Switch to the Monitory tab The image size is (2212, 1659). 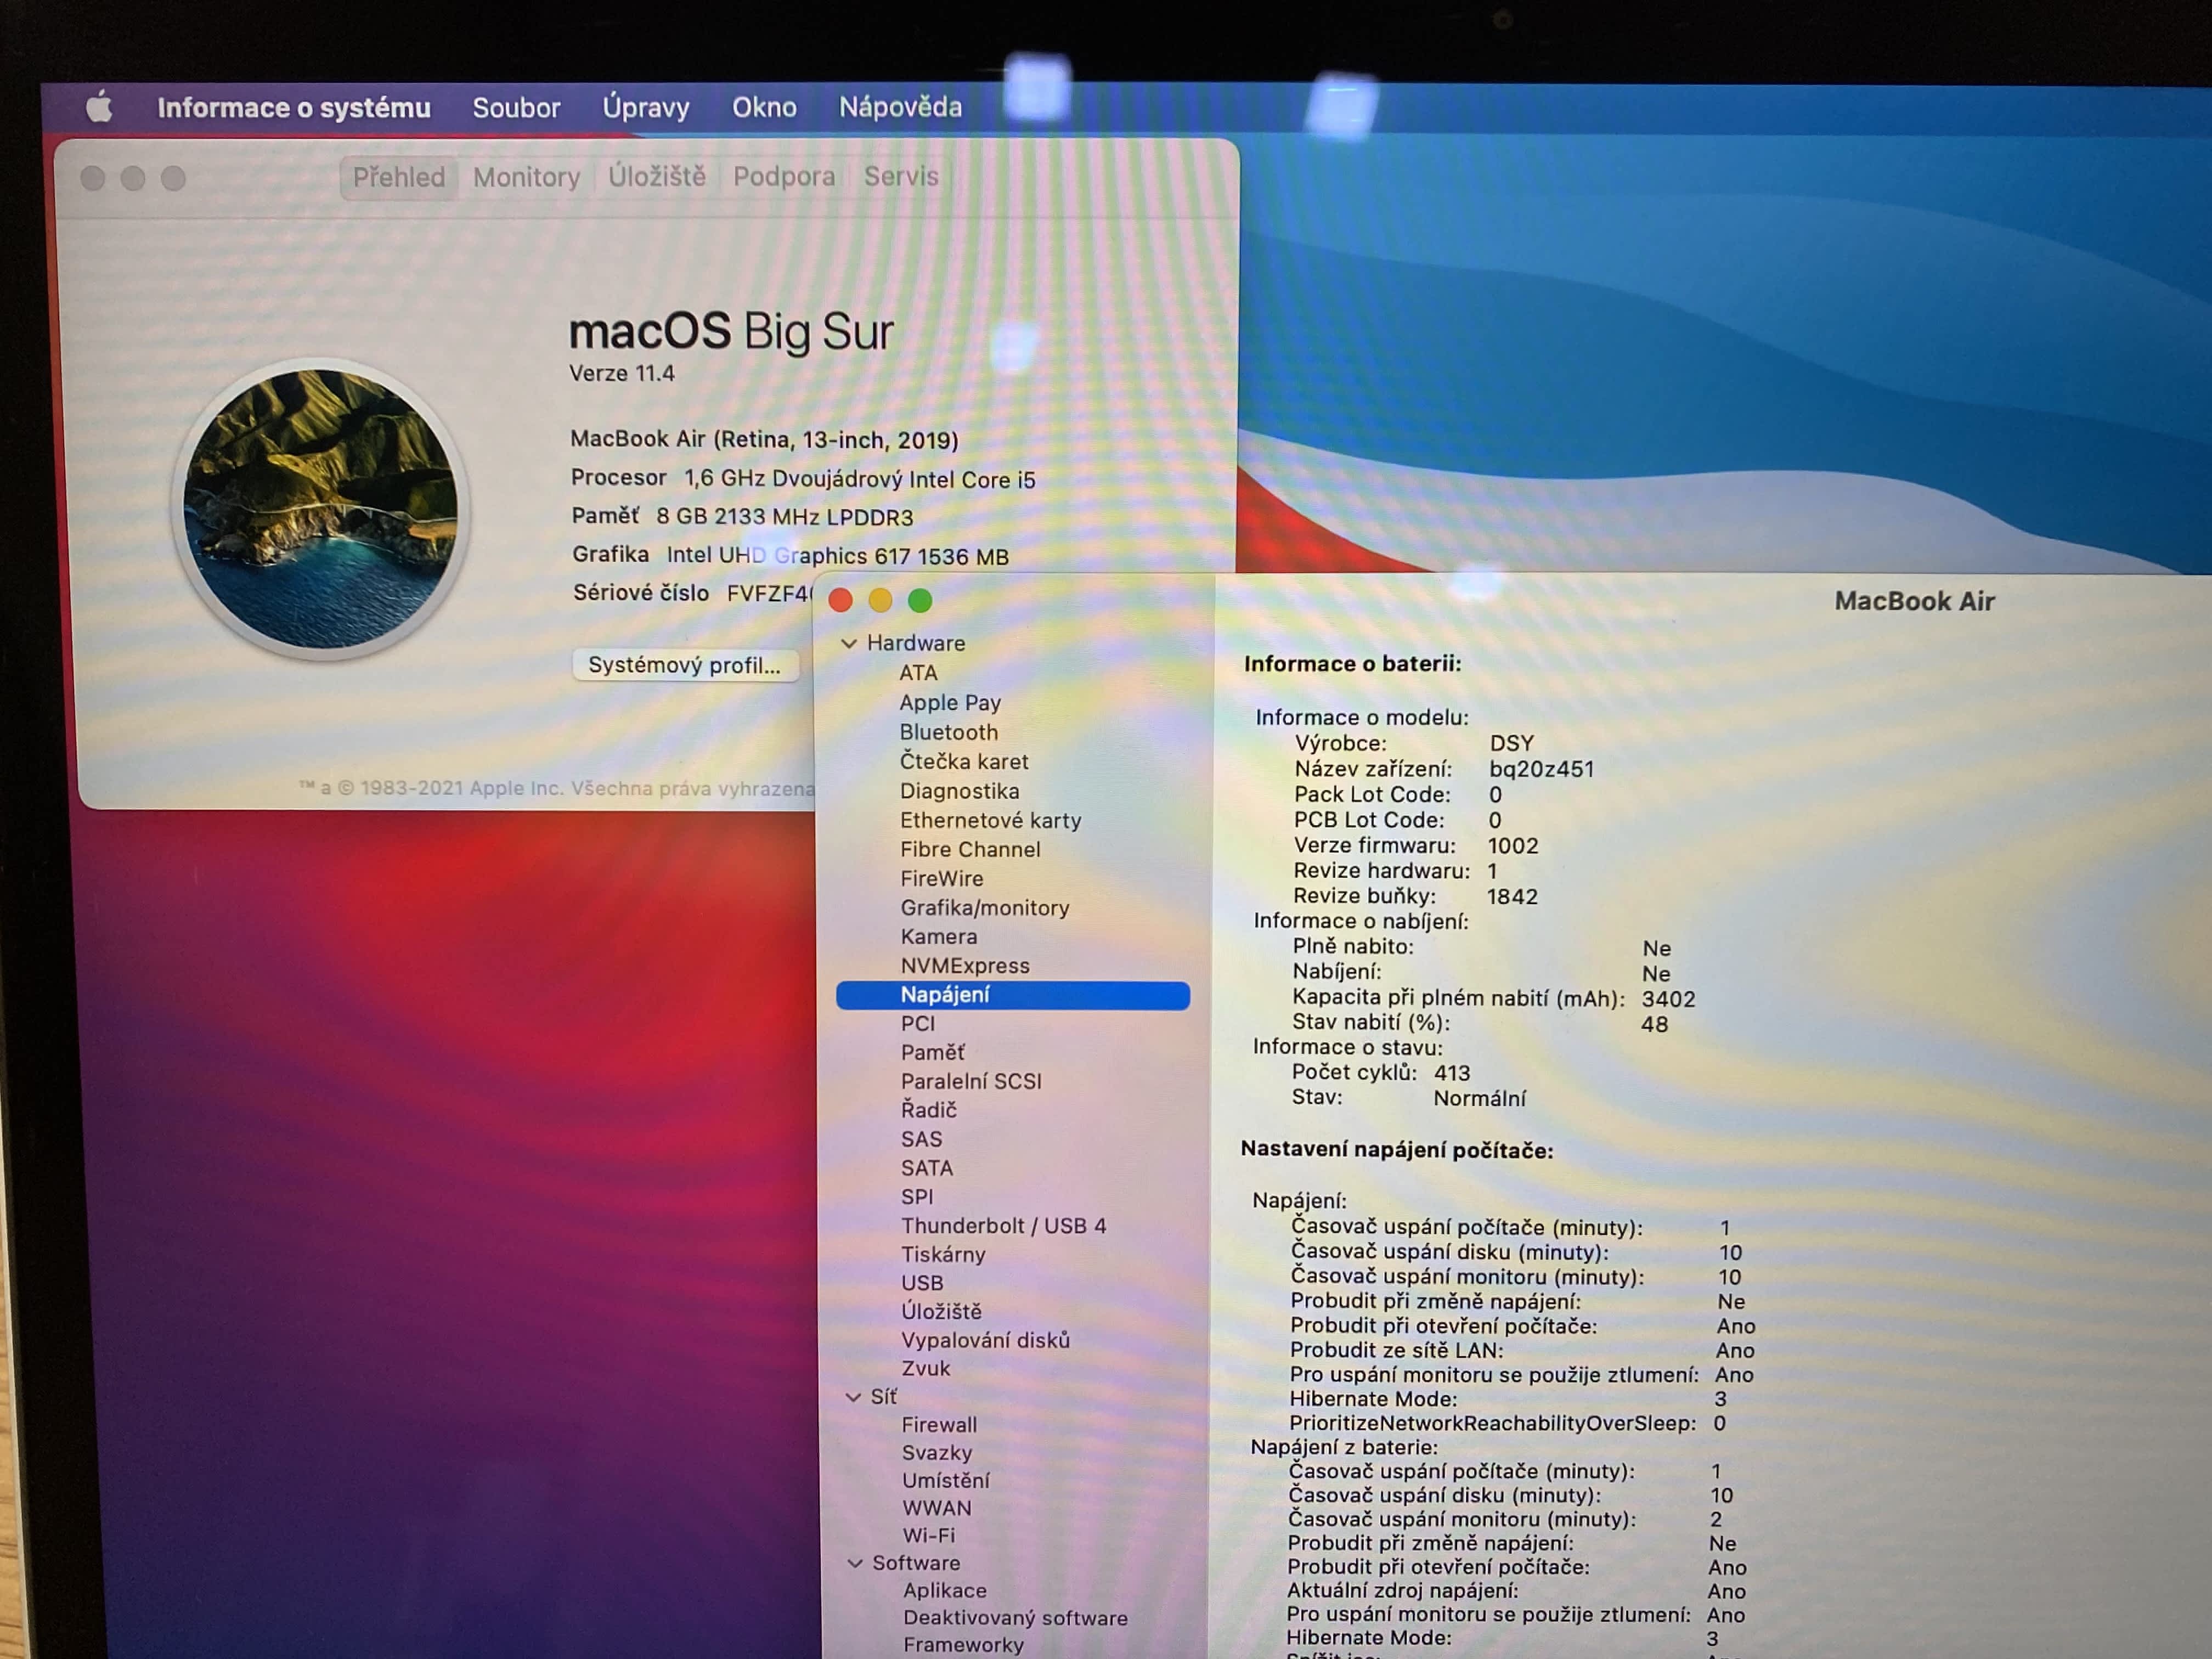[x=526, y=177]
